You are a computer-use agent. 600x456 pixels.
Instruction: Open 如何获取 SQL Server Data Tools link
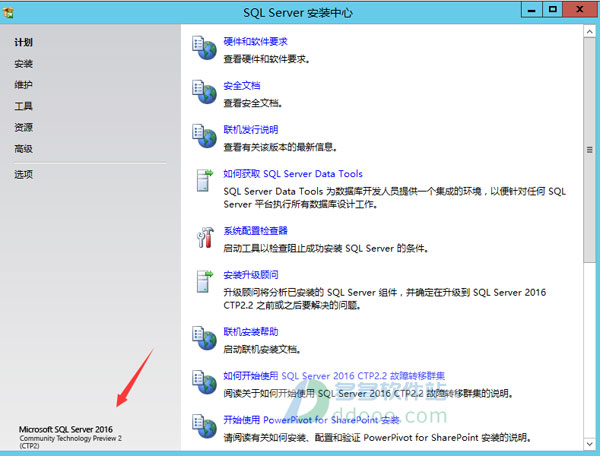293,174
